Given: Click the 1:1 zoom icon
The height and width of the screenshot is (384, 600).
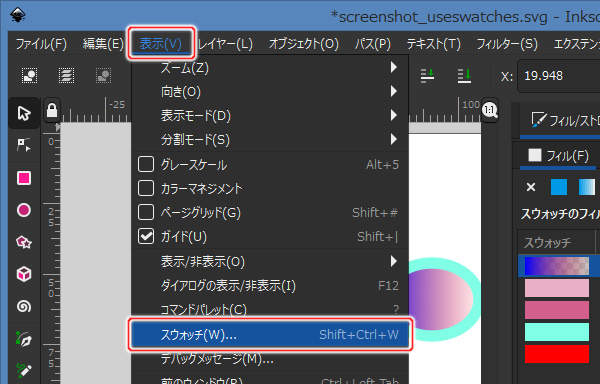Looking at the screenshot, I should (490, 111).
